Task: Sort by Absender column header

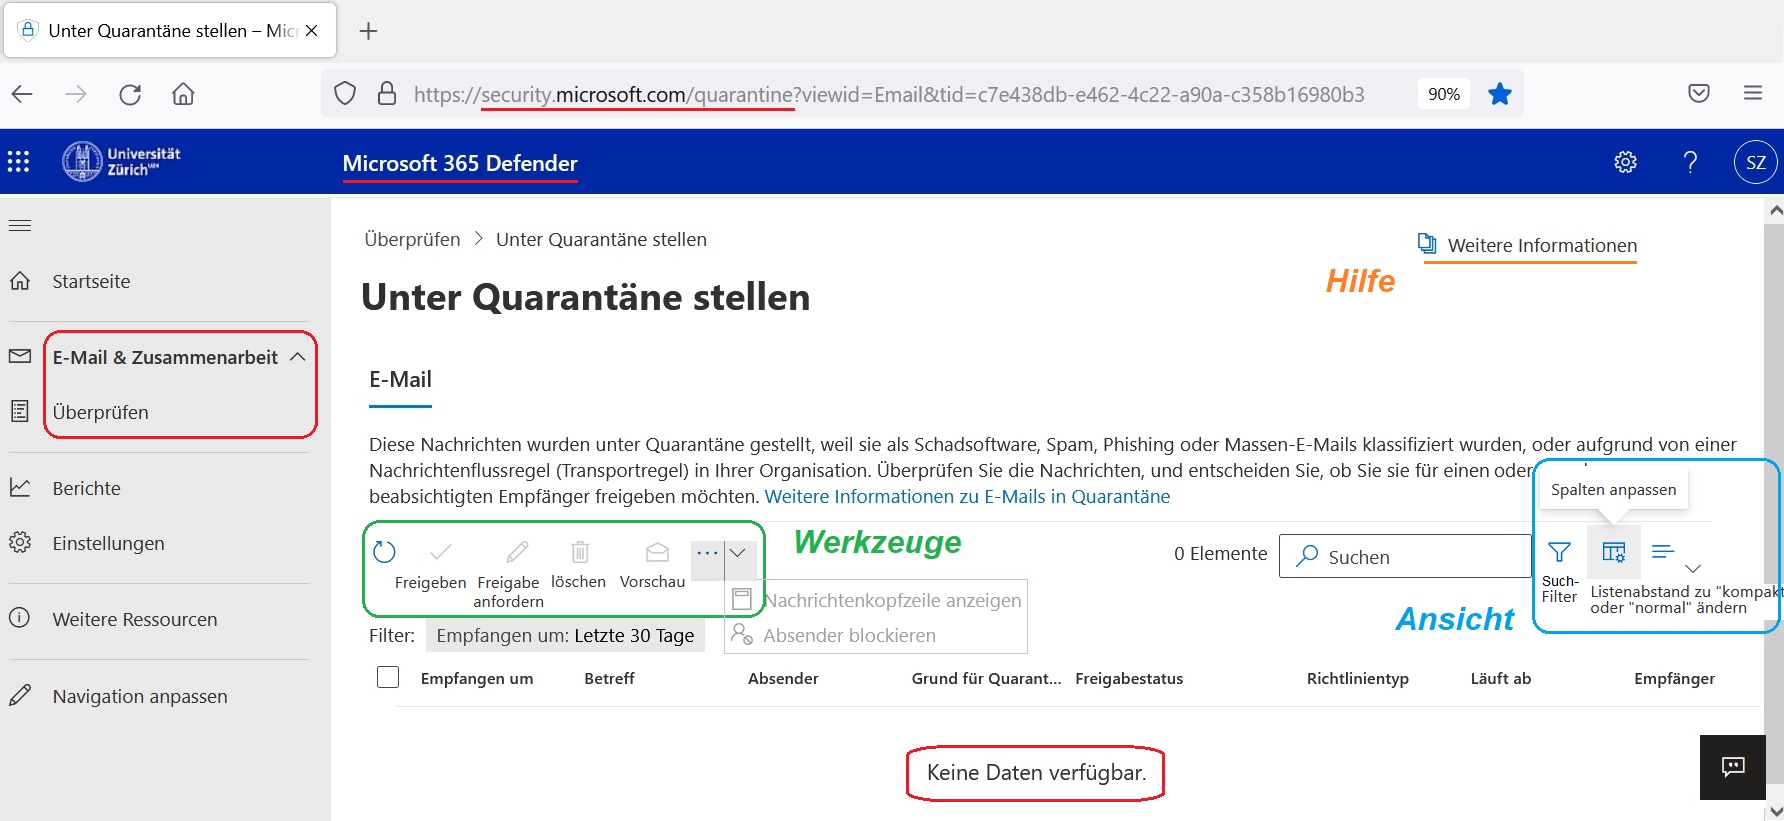Action: pos(783,678)
